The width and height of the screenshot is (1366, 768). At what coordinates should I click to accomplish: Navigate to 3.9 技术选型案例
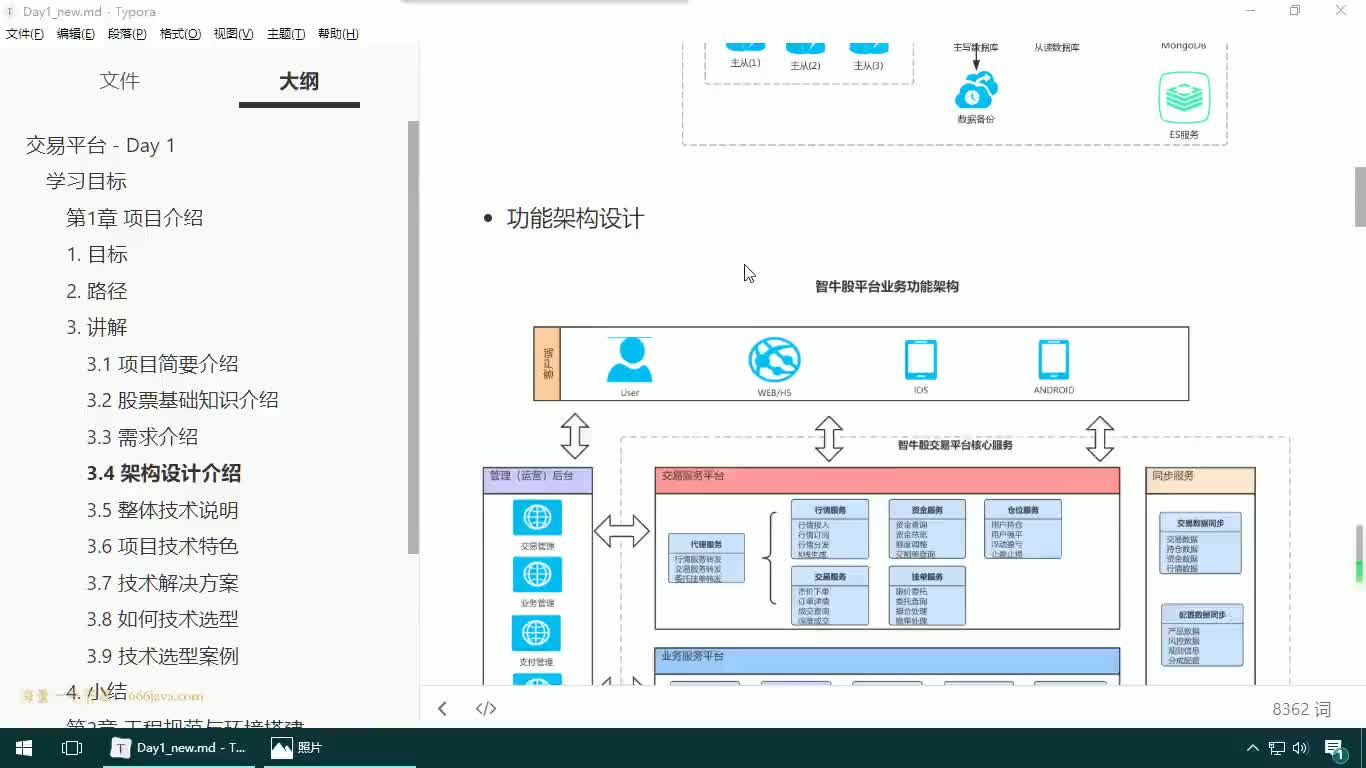click(162, 656)
